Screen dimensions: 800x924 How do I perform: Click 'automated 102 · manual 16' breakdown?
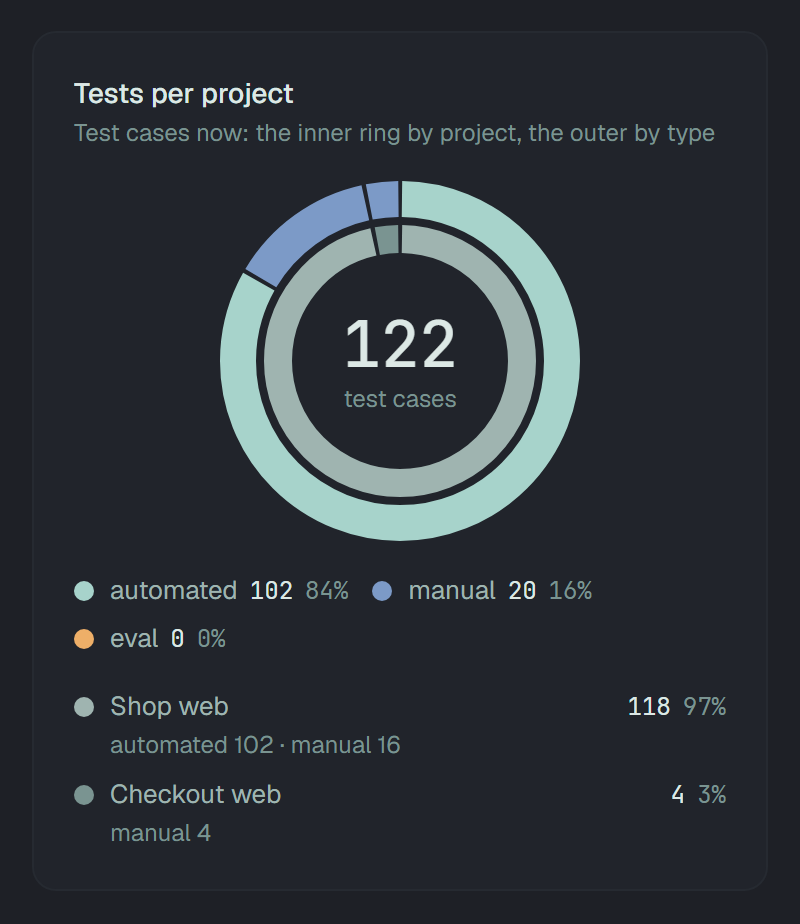pos(255,745)
